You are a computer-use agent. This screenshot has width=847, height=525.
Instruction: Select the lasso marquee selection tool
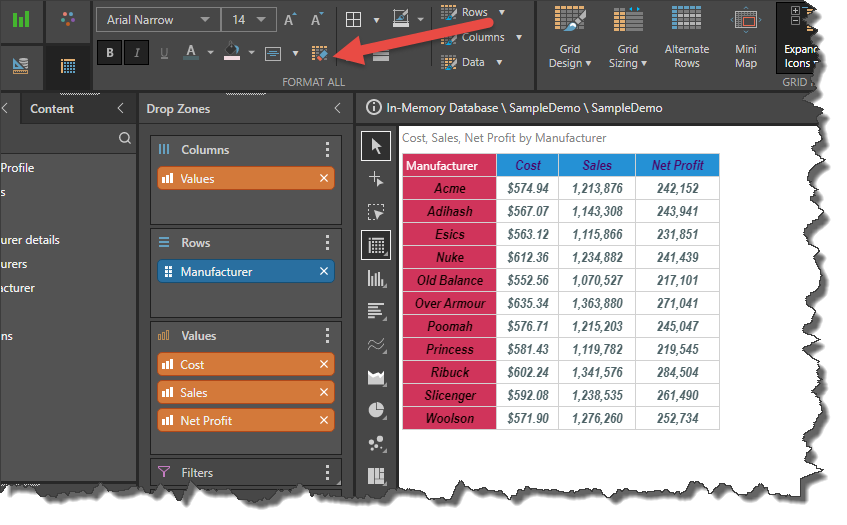pos(376,212)
